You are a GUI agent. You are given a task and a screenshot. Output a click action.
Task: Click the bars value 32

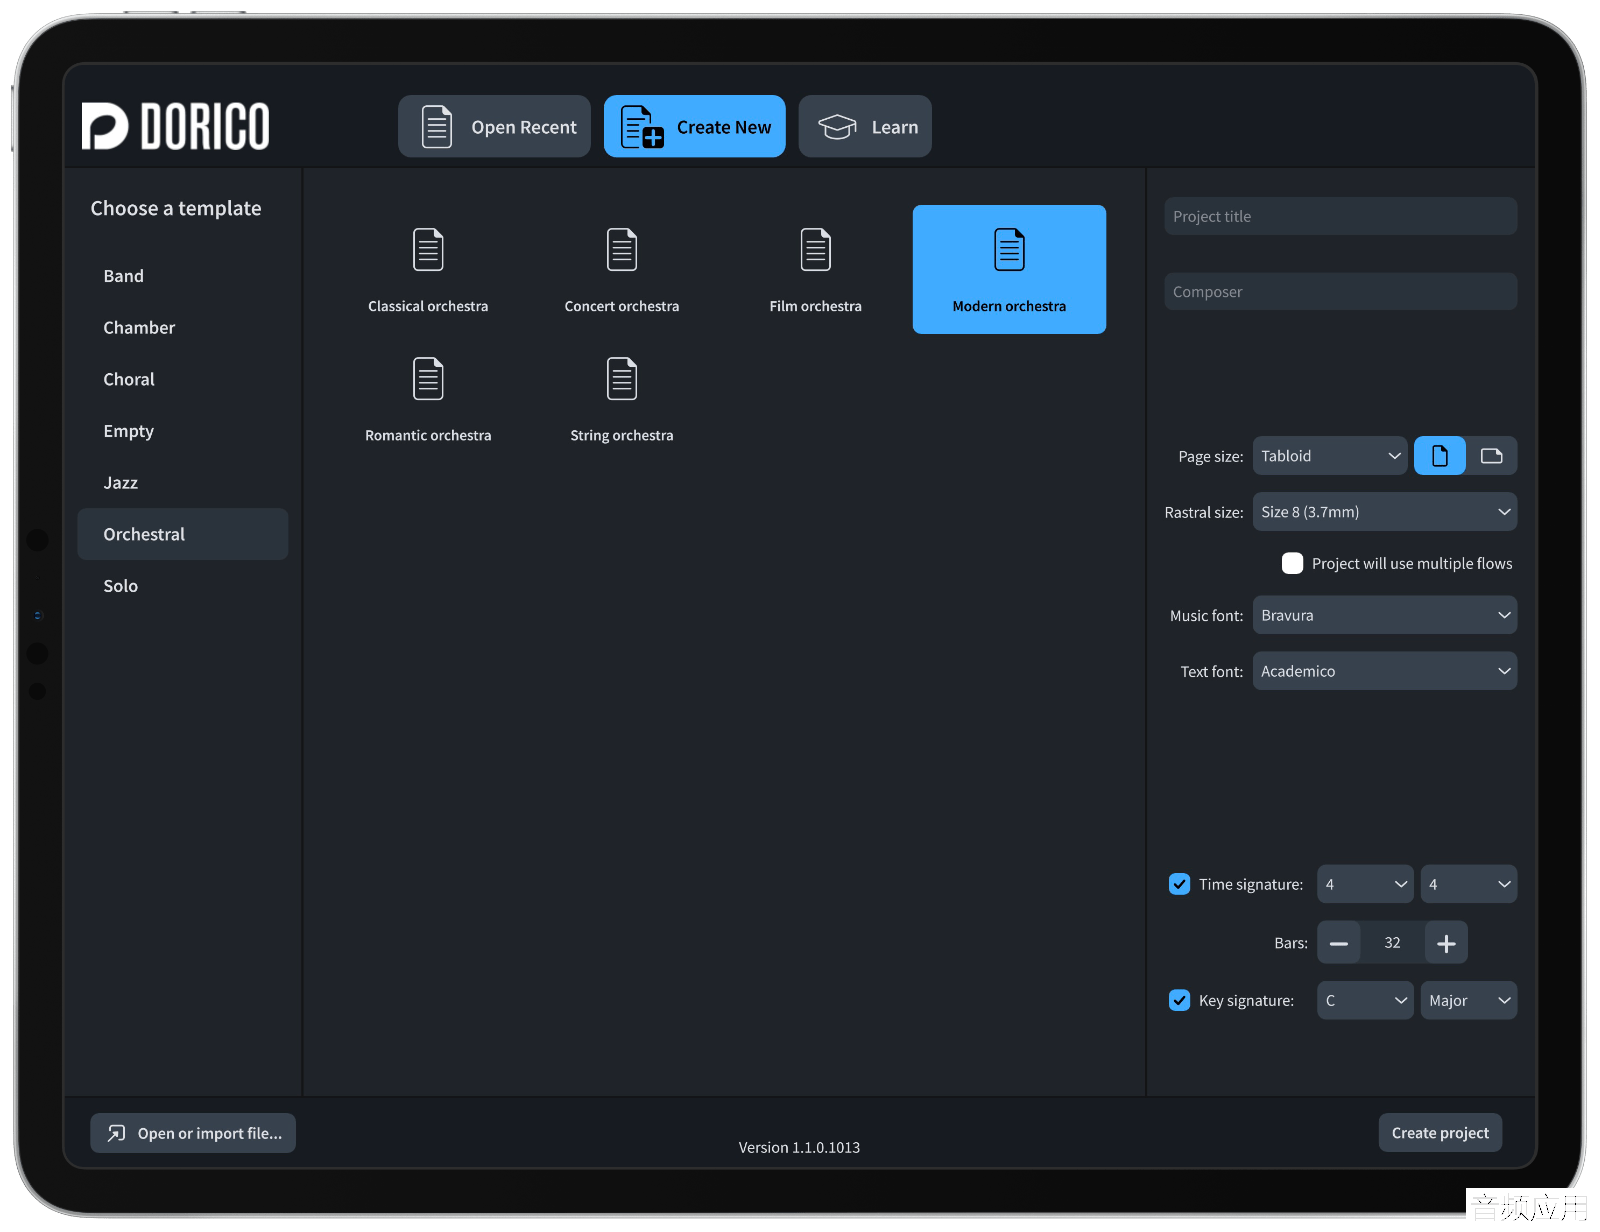1392,943
